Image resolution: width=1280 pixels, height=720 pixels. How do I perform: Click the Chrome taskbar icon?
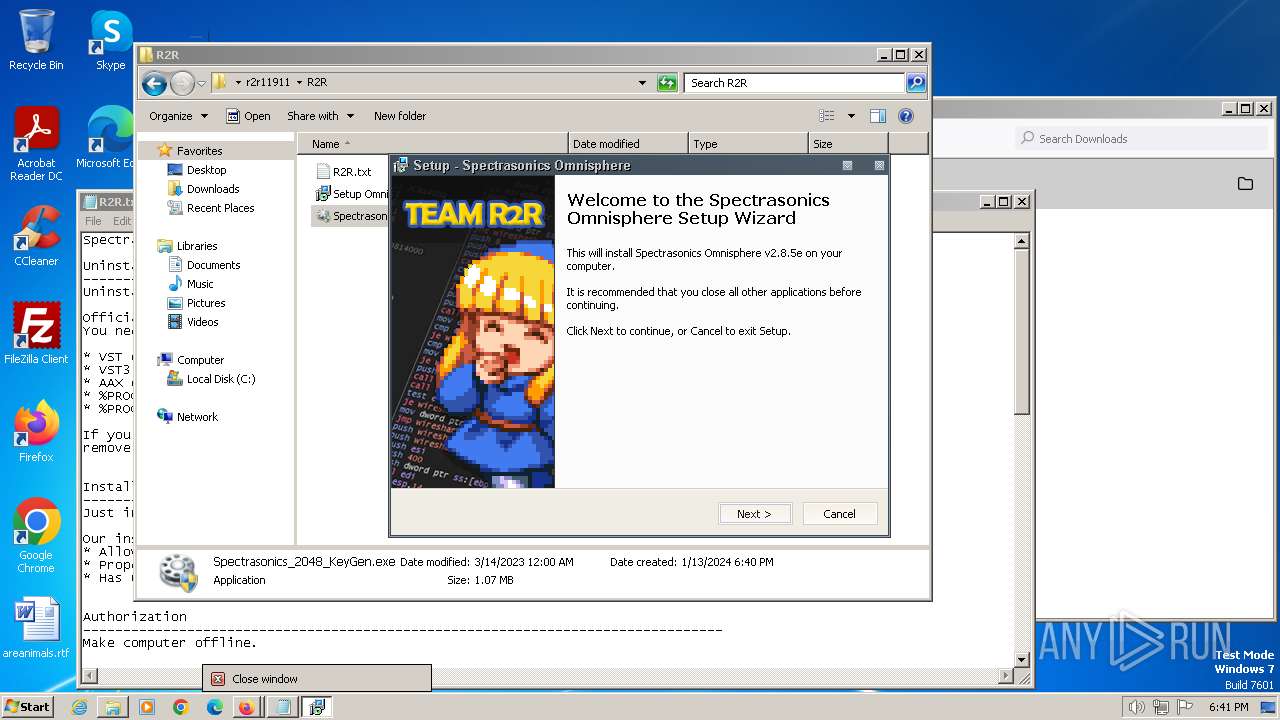pyautogui.click(x=181, y=707)
